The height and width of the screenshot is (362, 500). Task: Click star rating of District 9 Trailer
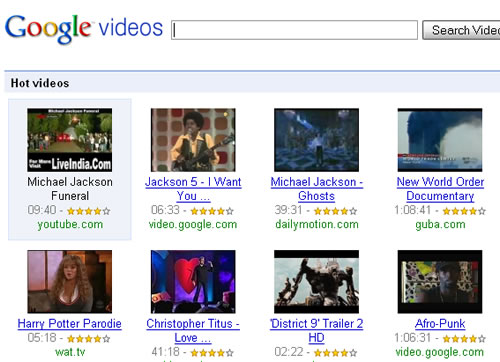tap(335, 352)
